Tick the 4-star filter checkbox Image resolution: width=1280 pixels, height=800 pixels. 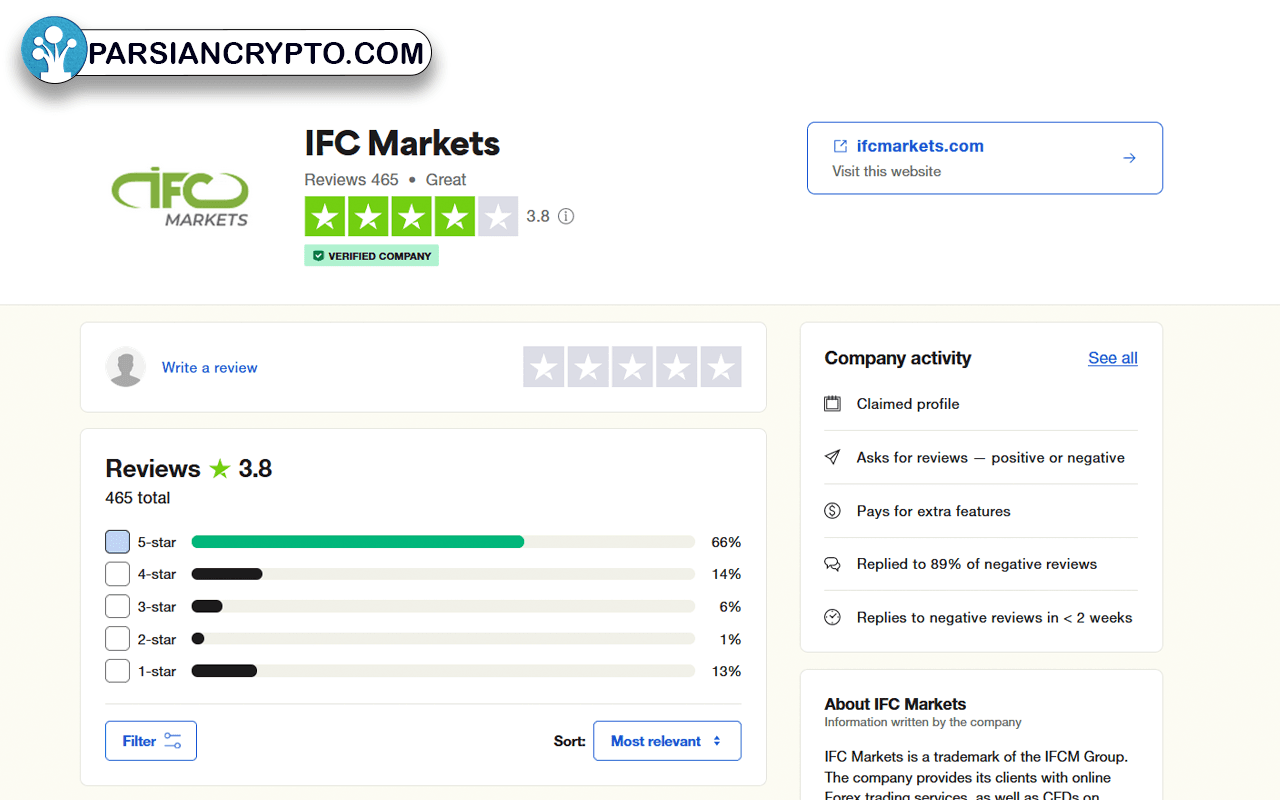pos(118,574)
